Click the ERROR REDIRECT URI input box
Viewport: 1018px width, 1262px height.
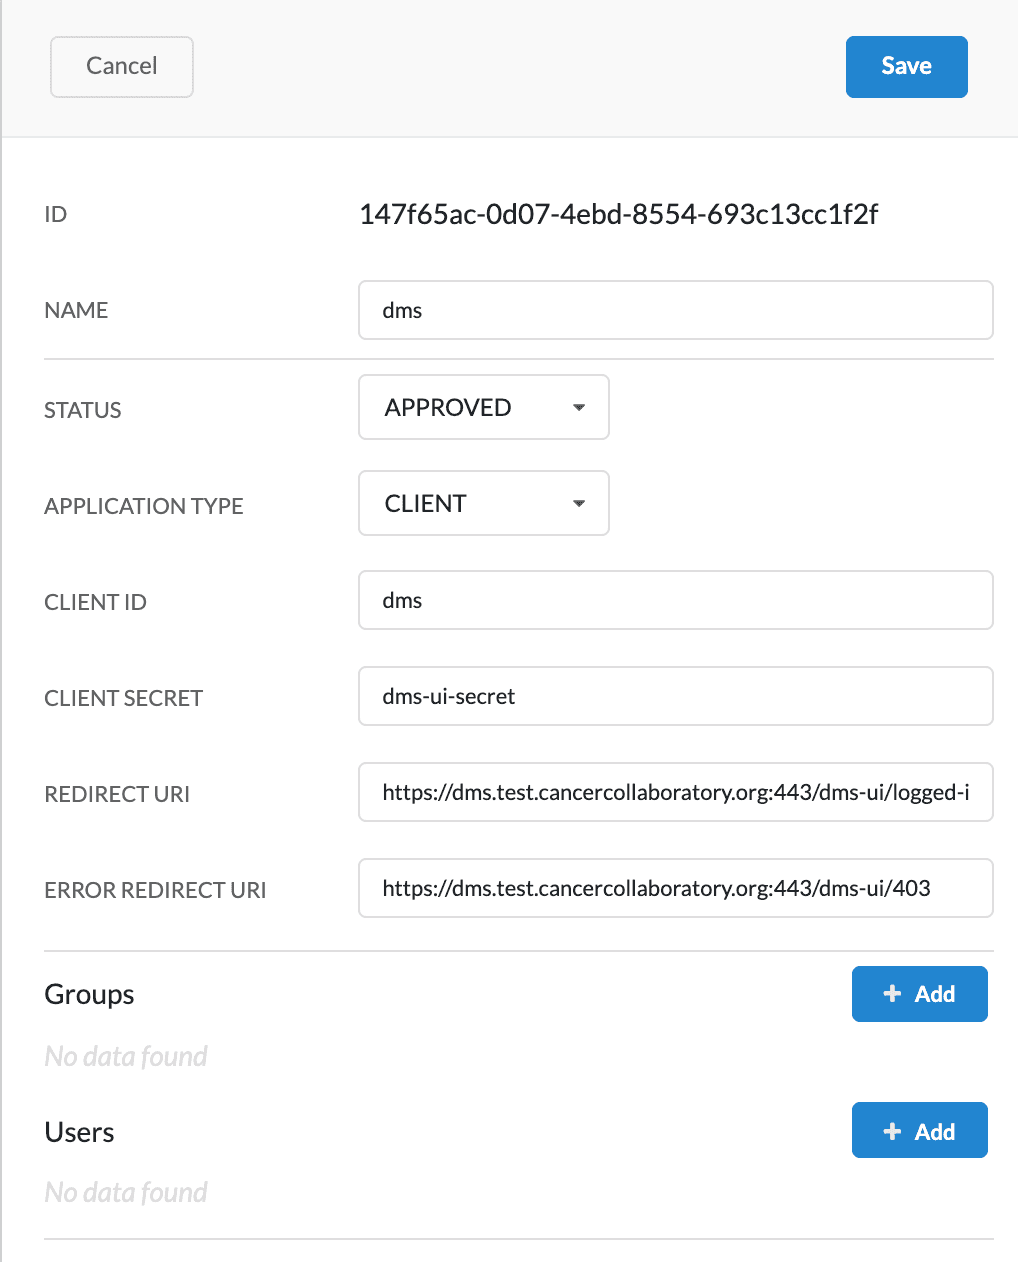(x=676, y=888)
